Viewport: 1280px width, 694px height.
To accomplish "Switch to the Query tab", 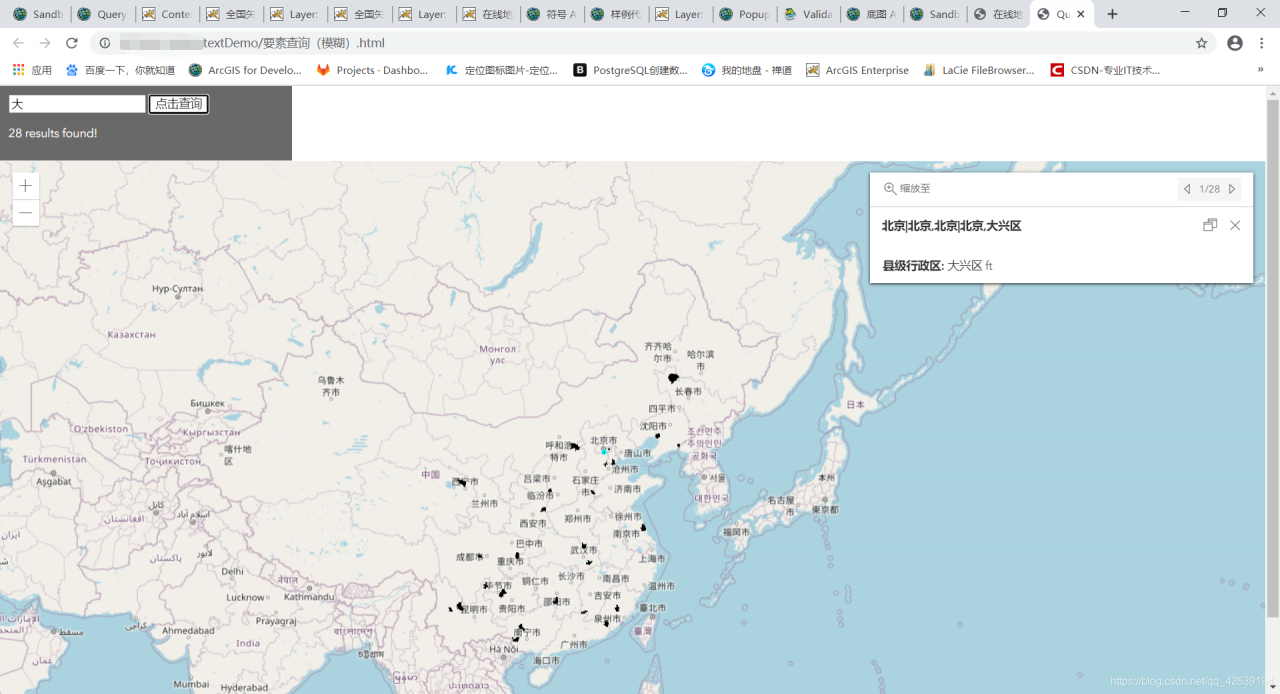I will [103, 14].
